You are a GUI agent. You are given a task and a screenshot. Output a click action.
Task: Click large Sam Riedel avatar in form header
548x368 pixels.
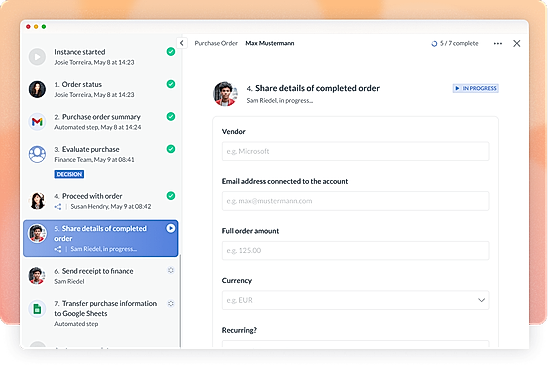pyautogui.click(x=225, y=94)
